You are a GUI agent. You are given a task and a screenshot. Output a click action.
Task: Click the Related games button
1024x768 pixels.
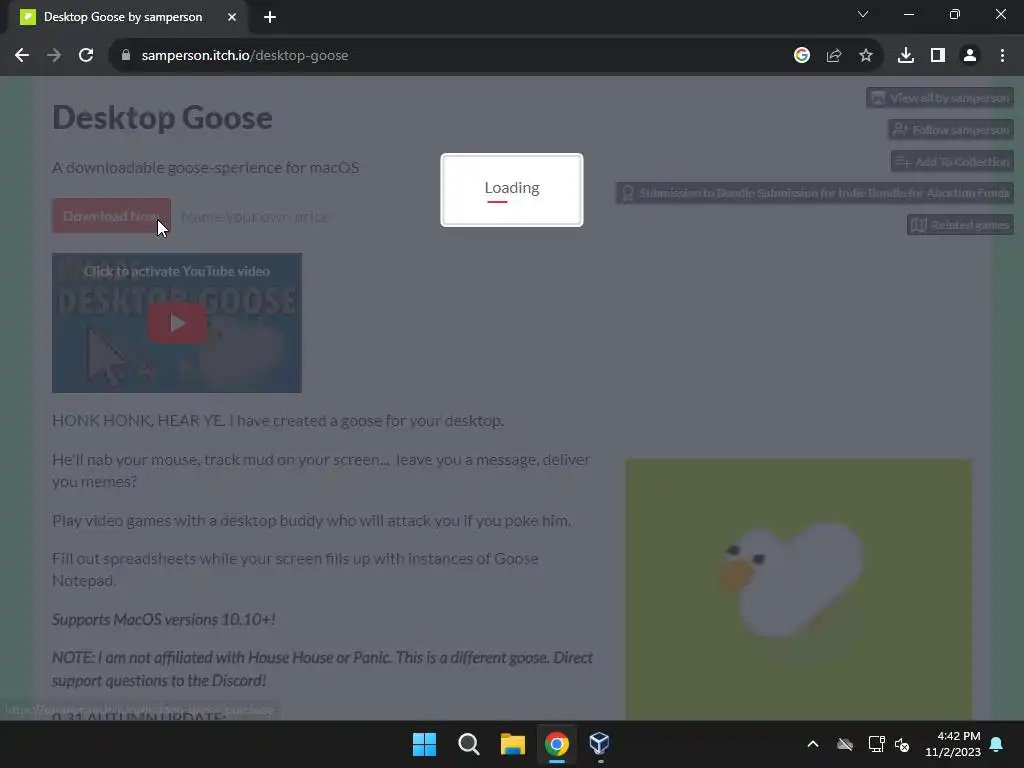pyautogui.click(x=961, y=225)
